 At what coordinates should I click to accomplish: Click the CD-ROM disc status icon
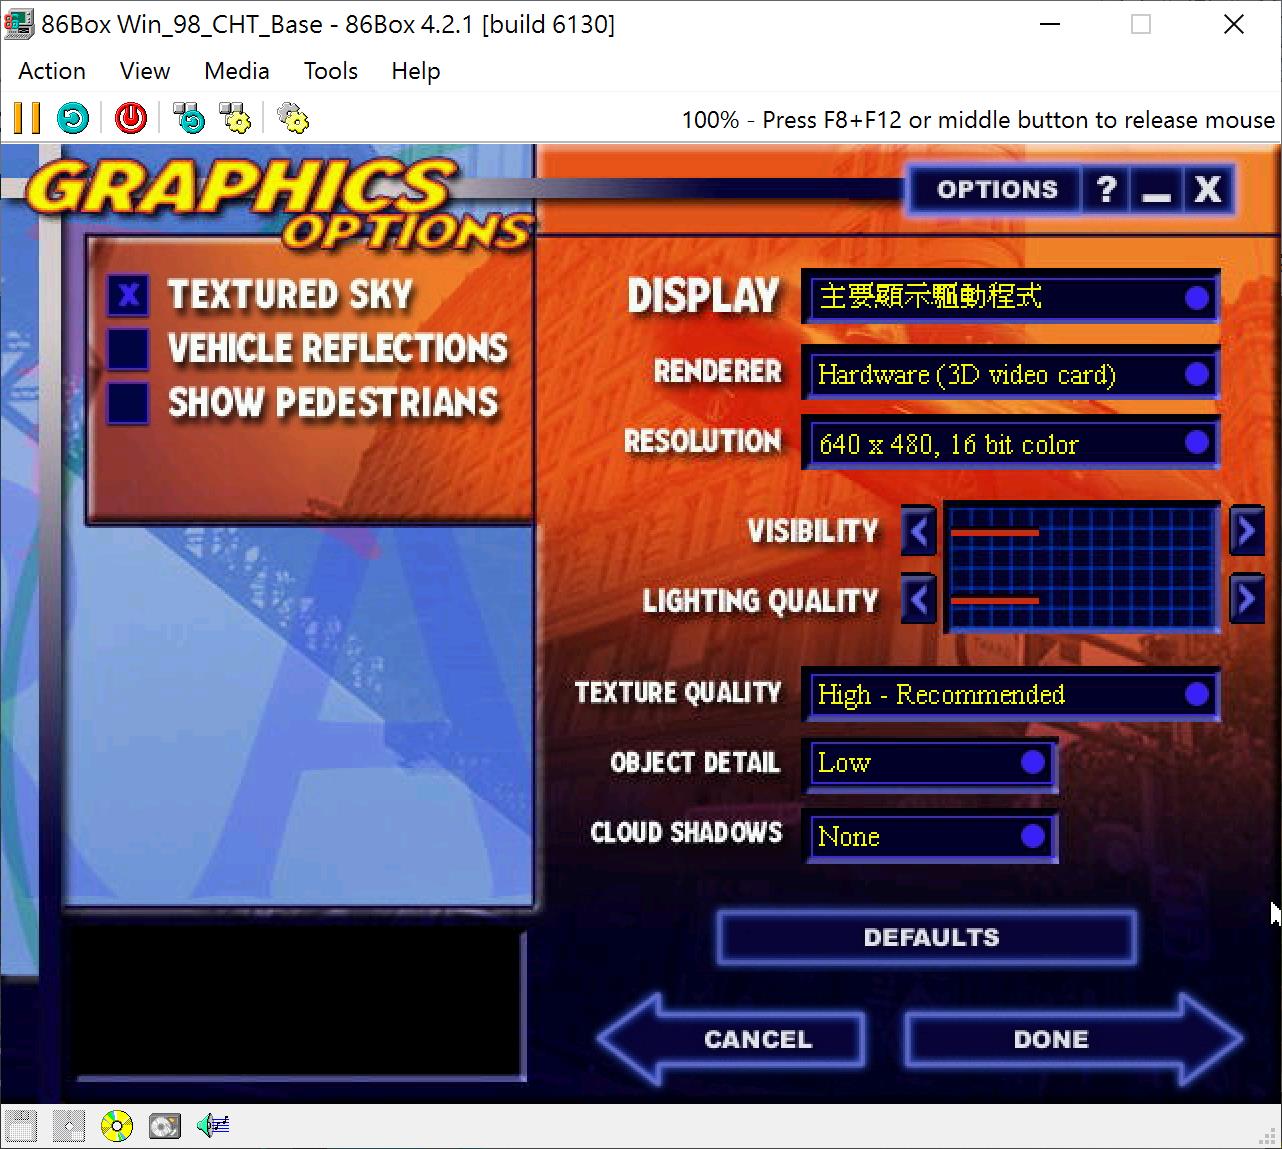coord(117,1126)
